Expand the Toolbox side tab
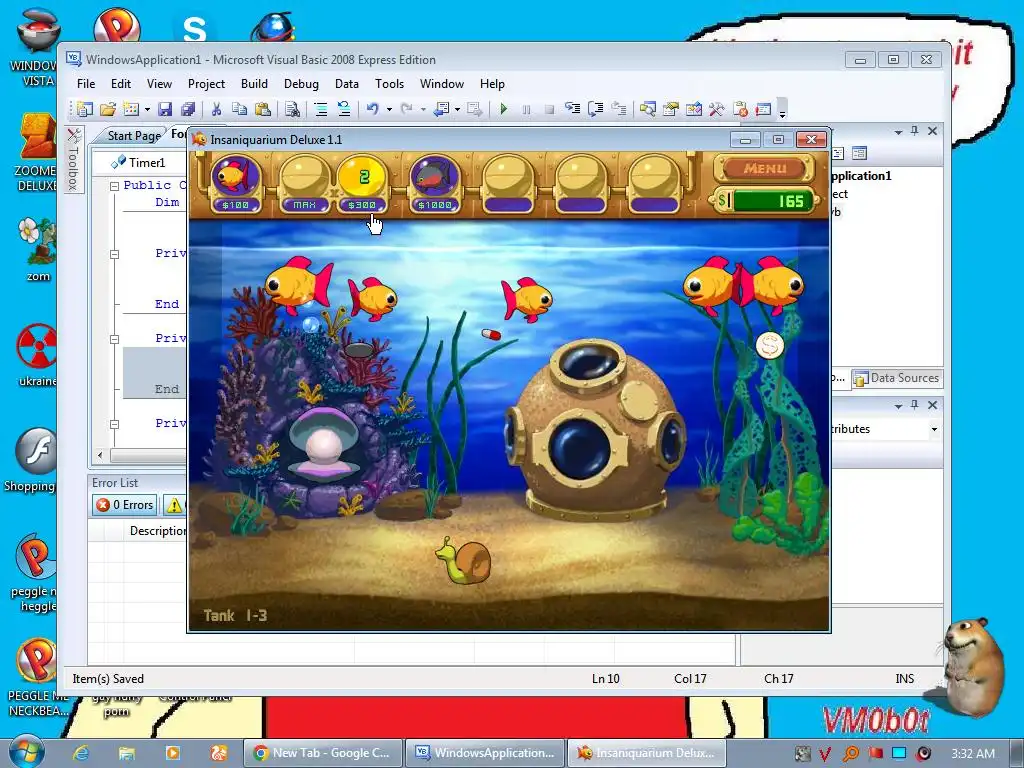Screen dimensions: 1024x768 (74, 159)
